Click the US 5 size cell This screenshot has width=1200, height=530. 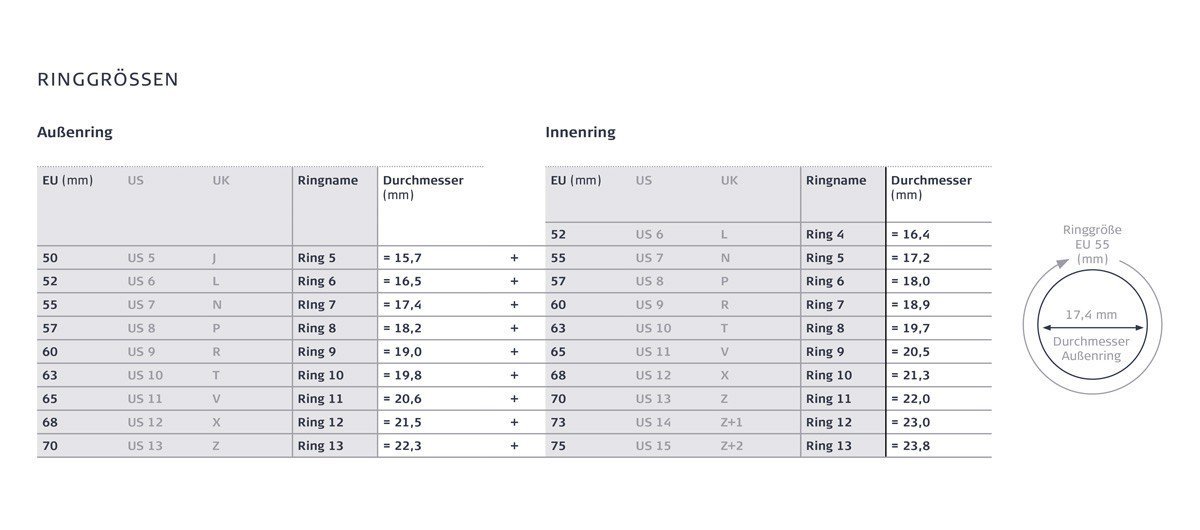141,258
